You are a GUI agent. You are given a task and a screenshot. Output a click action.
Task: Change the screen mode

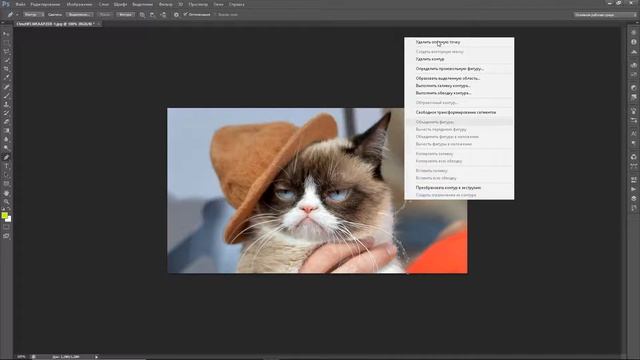[6, 236]
